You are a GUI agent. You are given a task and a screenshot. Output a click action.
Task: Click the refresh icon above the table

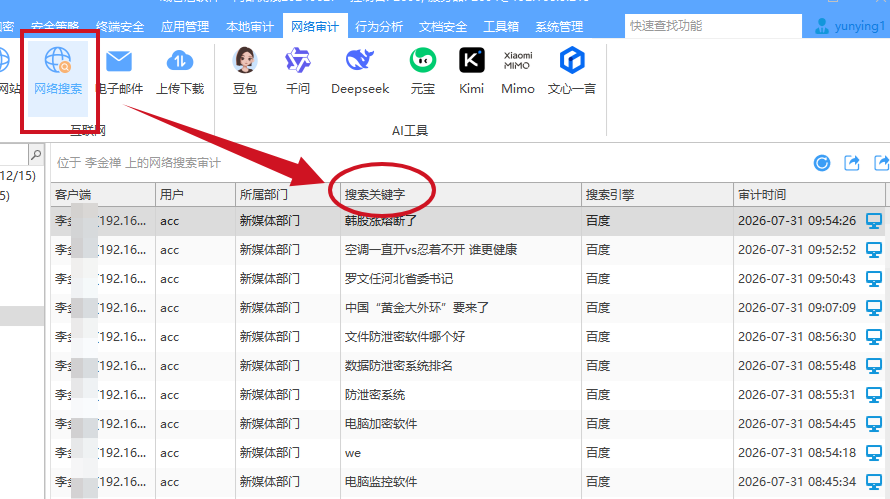(x=822, y=163)
